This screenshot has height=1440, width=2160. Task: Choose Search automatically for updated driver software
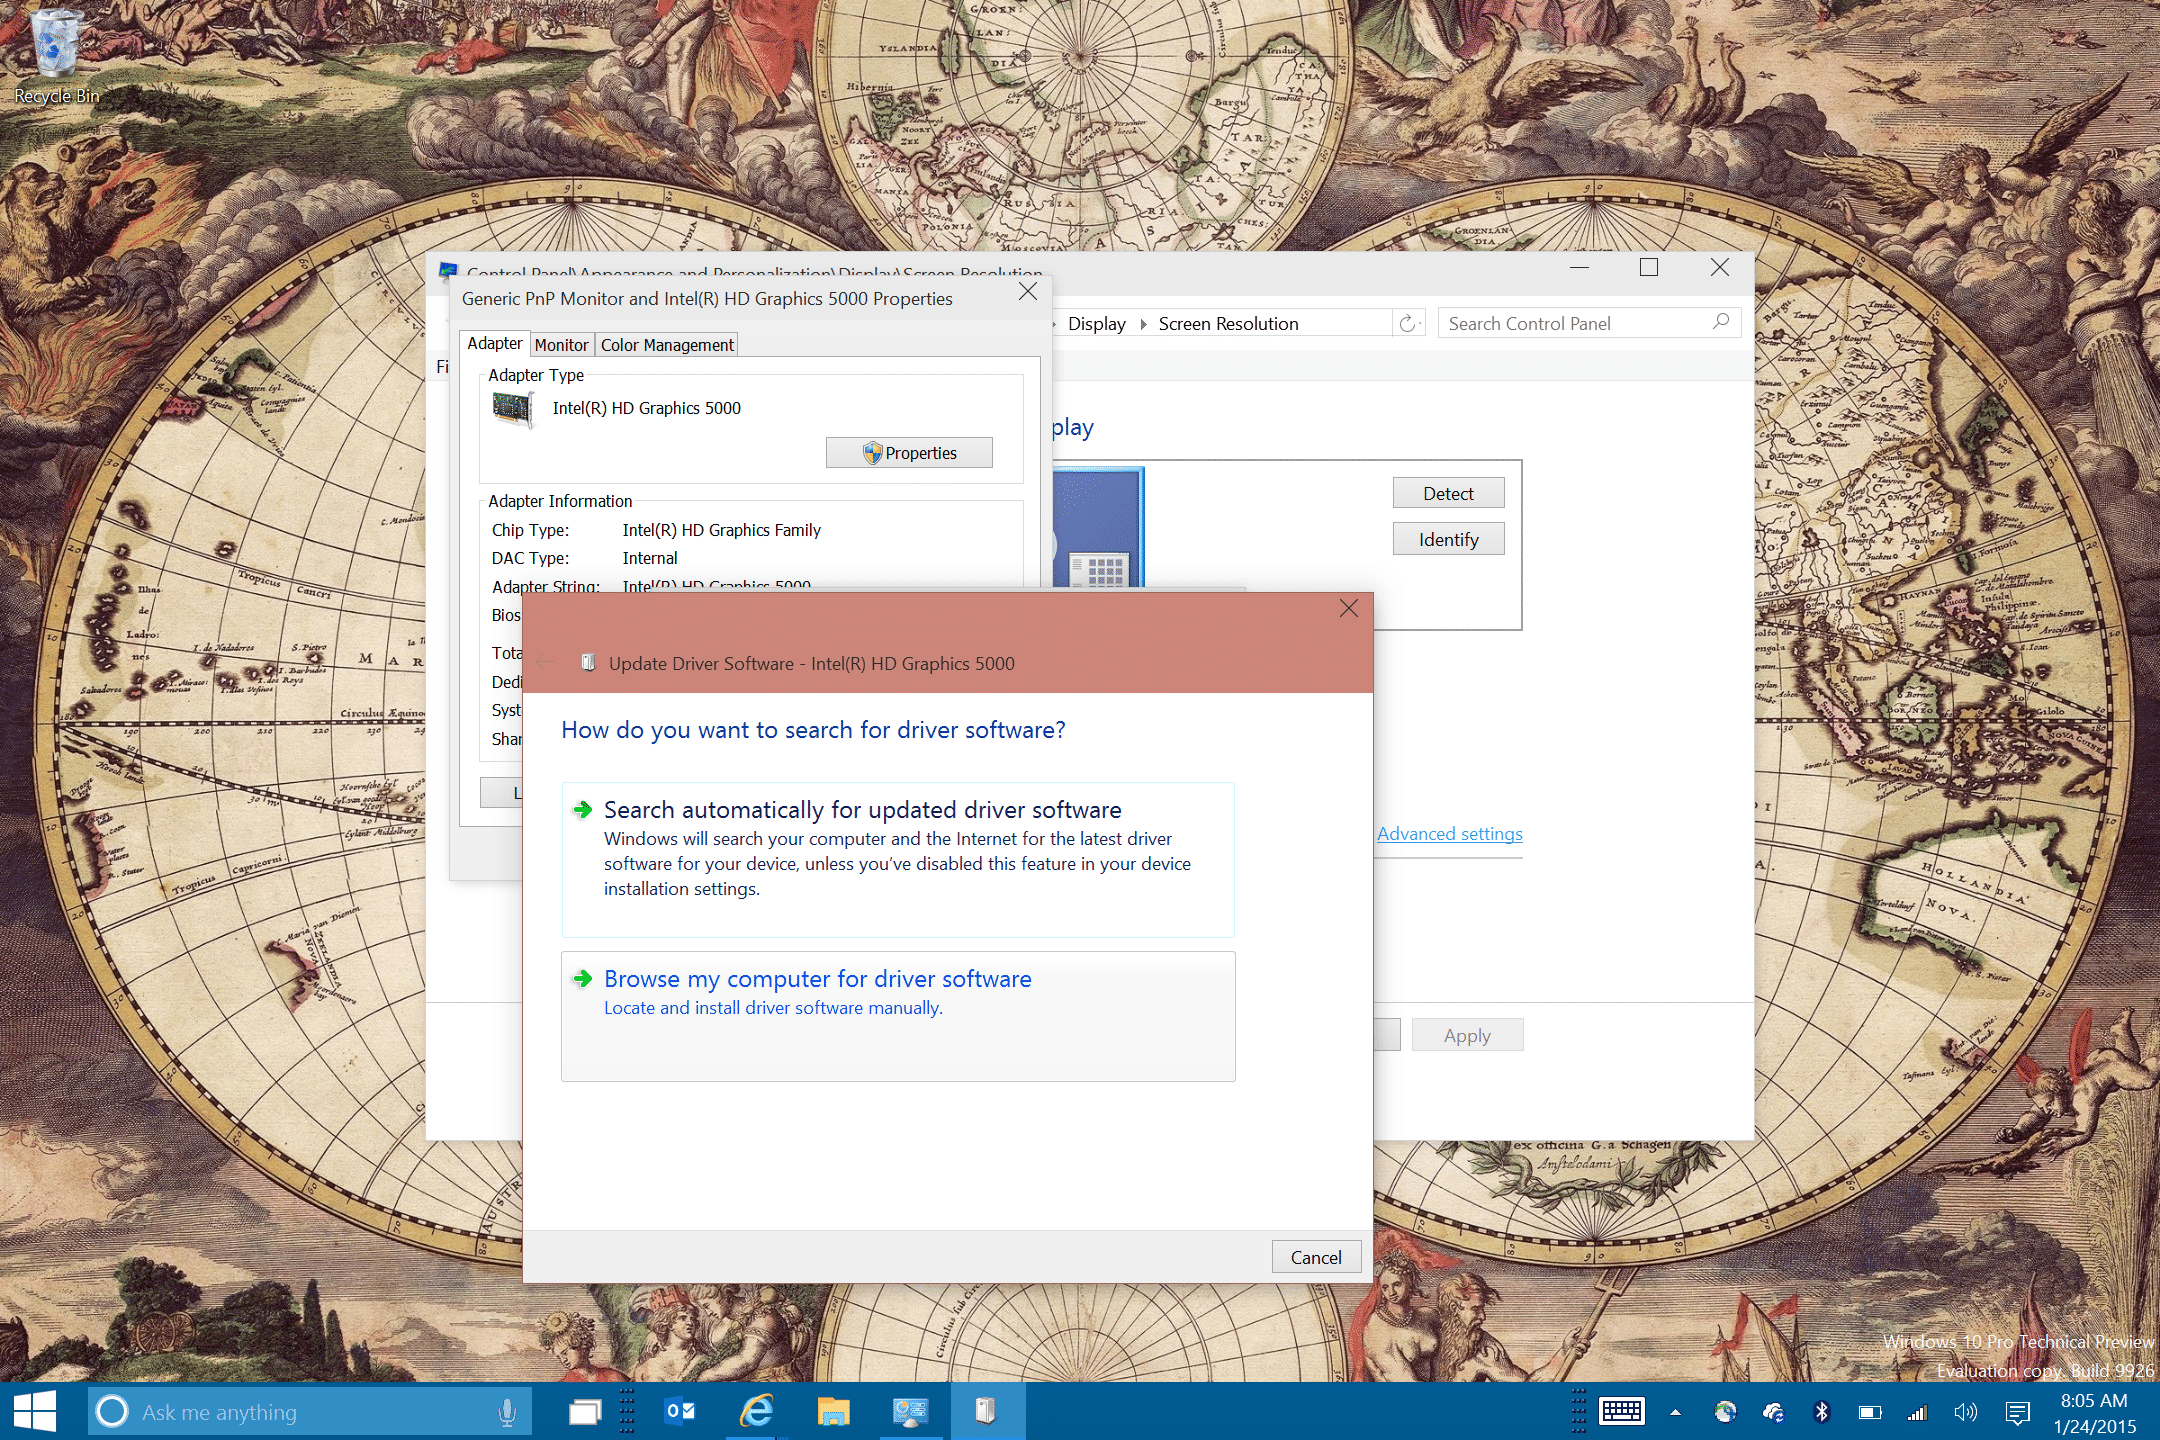[898, 859]
